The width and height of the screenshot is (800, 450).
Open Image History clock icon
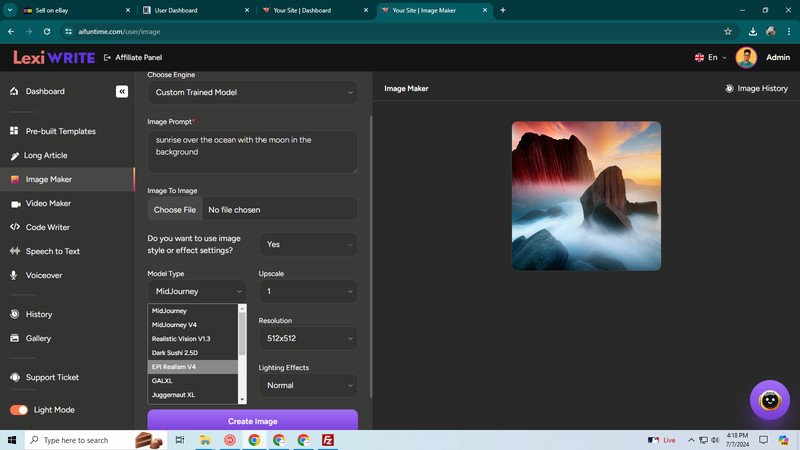(729, 88)
